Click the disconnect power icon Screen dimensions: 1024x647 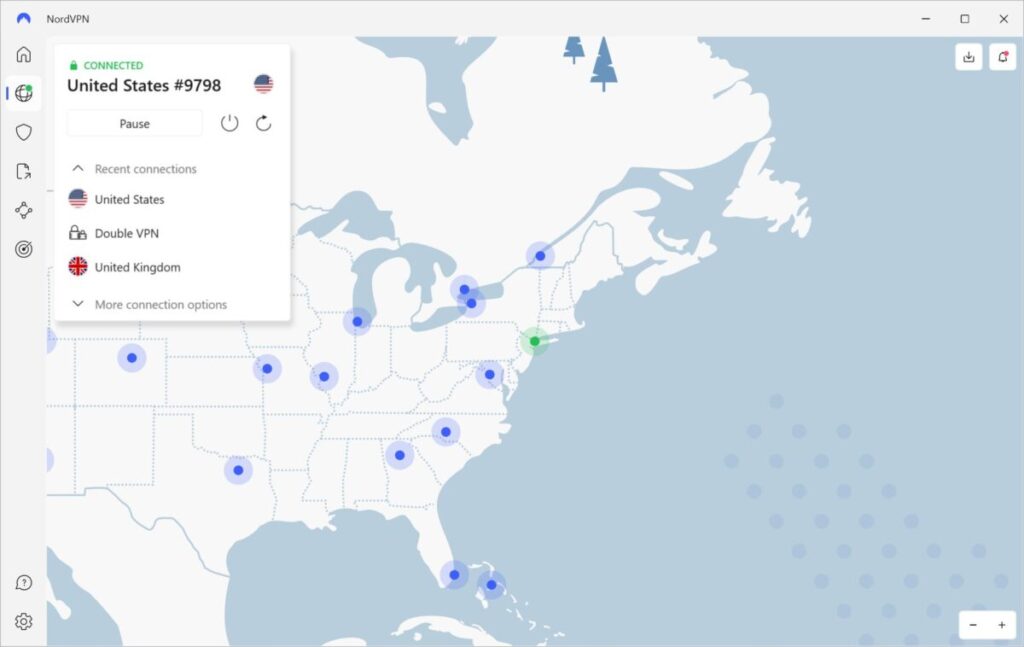(229, 123)
